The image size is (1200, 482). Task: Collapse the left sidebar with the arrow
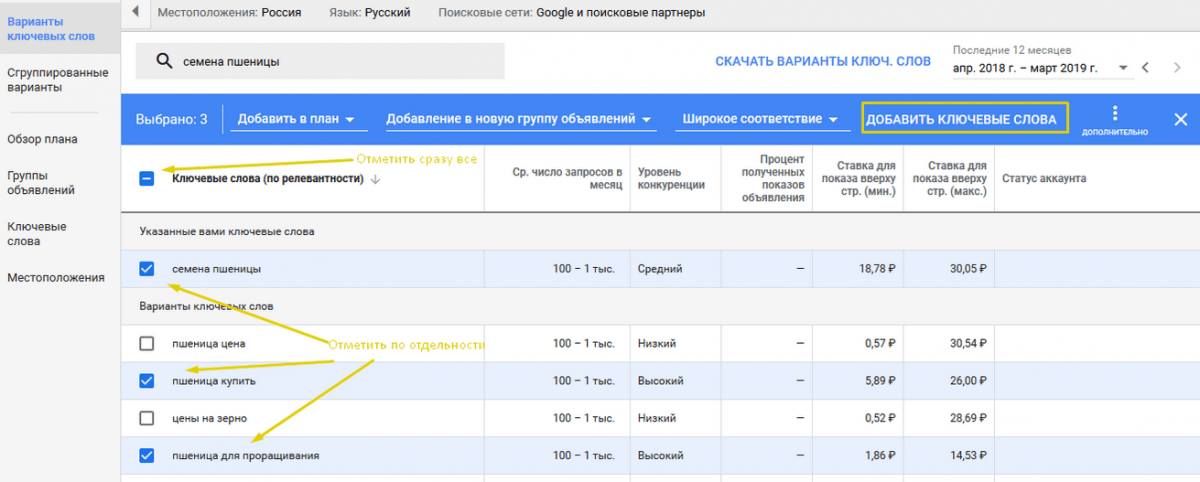pyautogui.click(x=135, y=13)
